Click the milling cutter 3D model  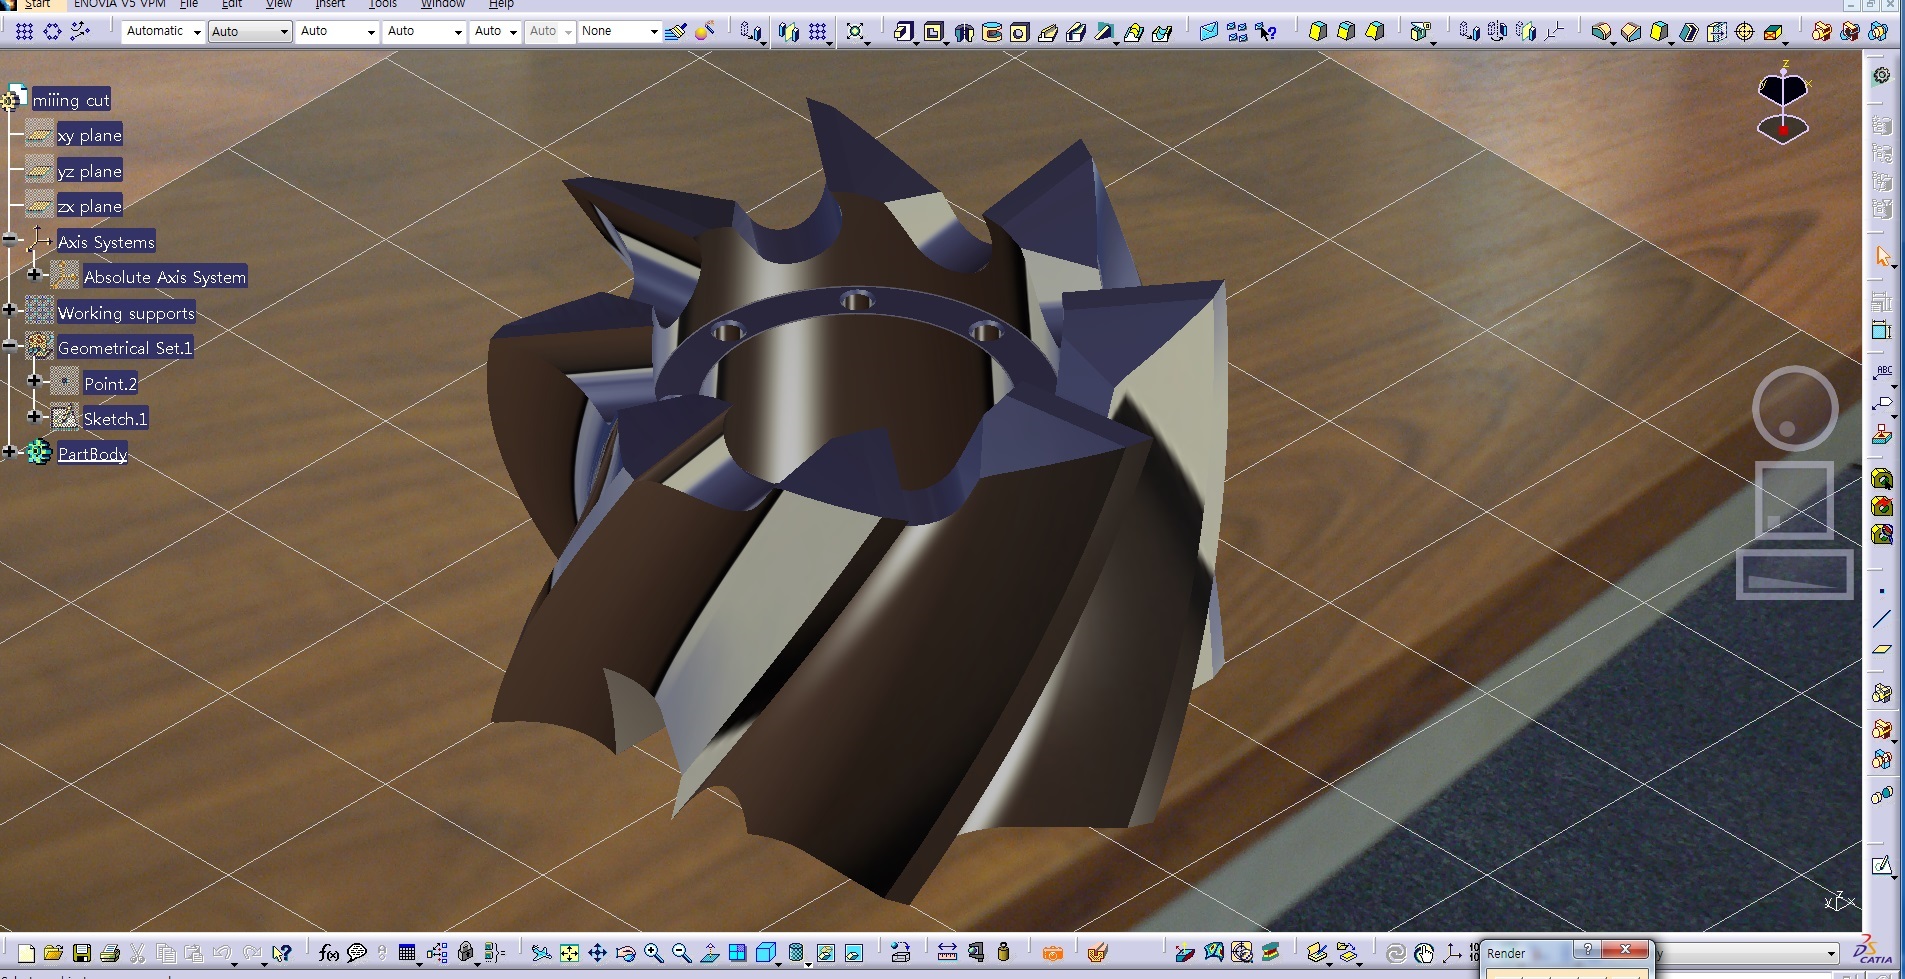pyautogui.click(x=860, y=500)
